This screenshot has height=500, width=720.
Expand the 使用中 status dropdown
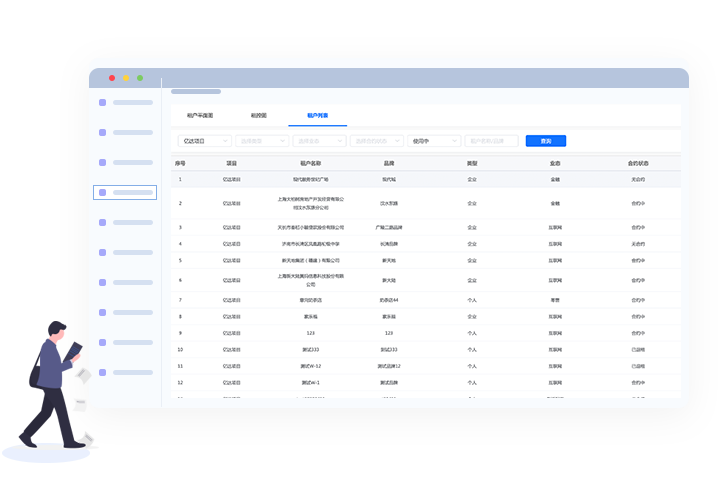point(434,141)
